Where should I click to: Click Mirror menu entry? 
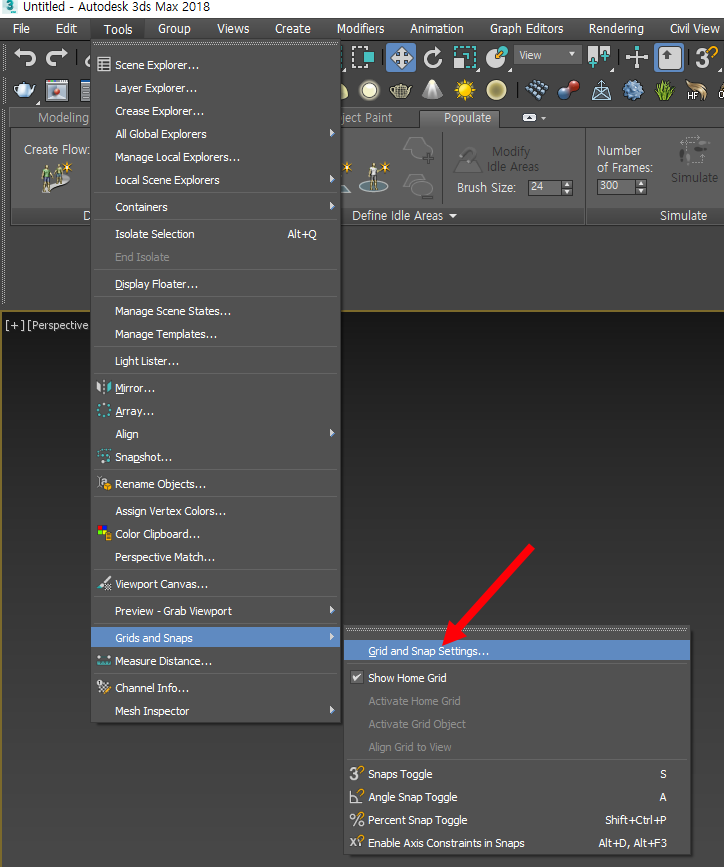pyautogui.click(x=216, y=388)
